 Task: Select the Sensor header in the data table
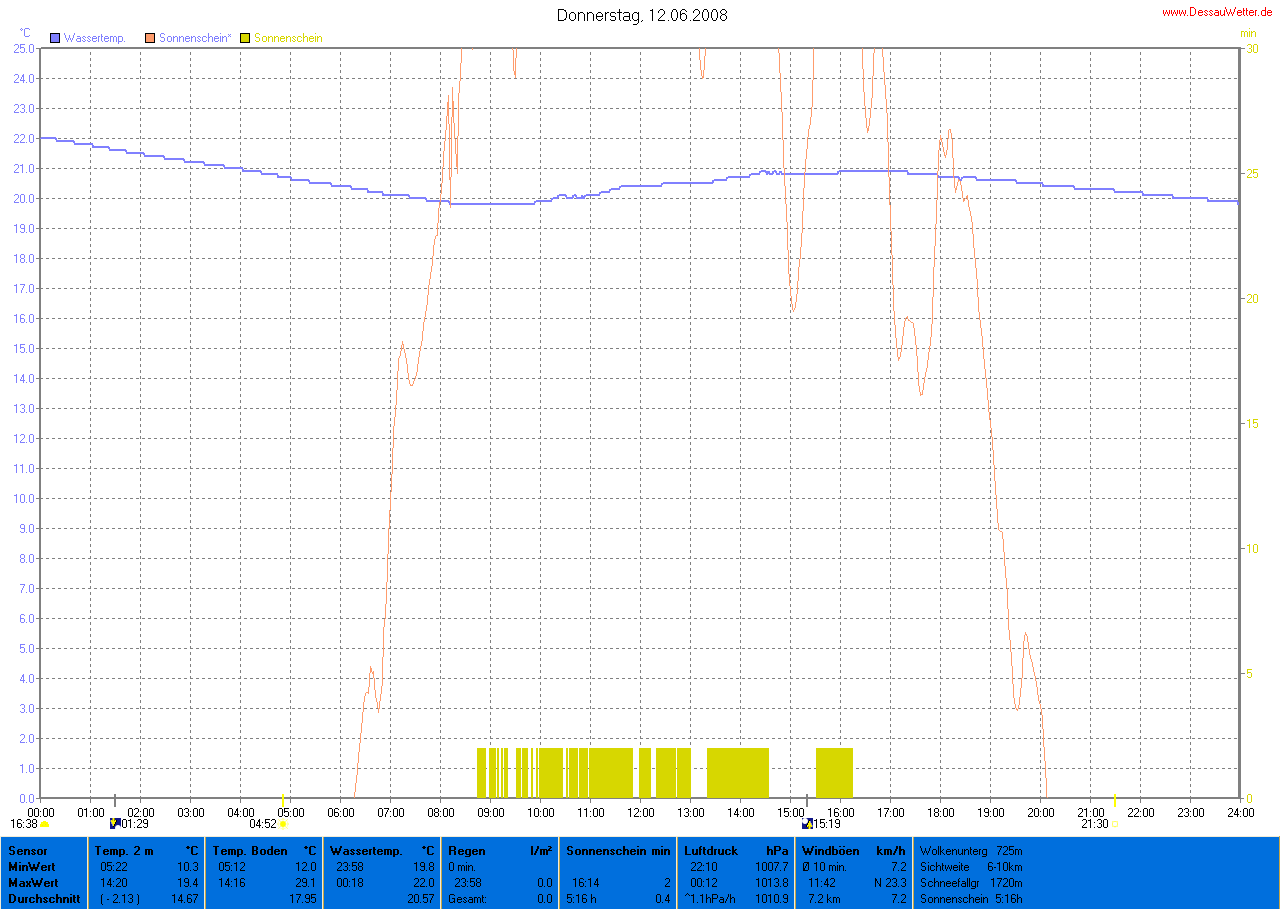tap(27, 851)
